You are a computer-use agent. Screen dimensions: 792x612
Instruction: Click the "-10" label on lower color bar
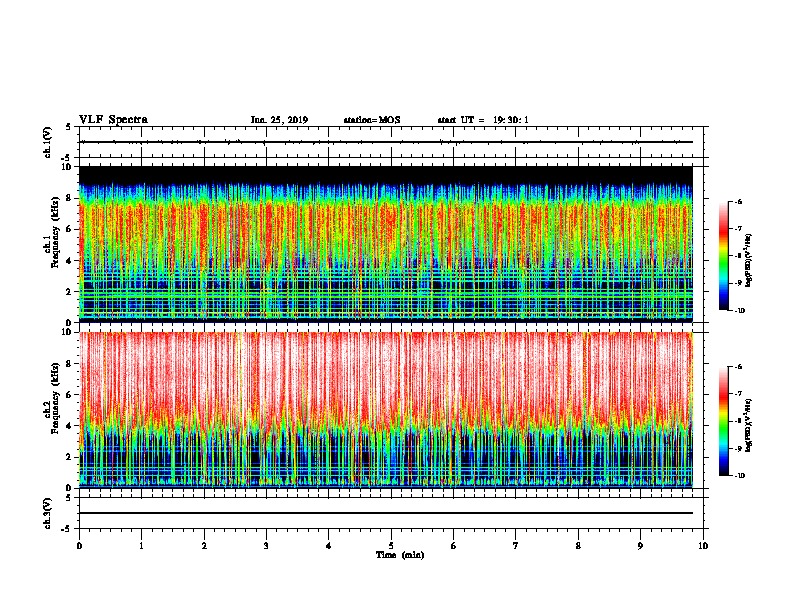click(x=739, y=476)
